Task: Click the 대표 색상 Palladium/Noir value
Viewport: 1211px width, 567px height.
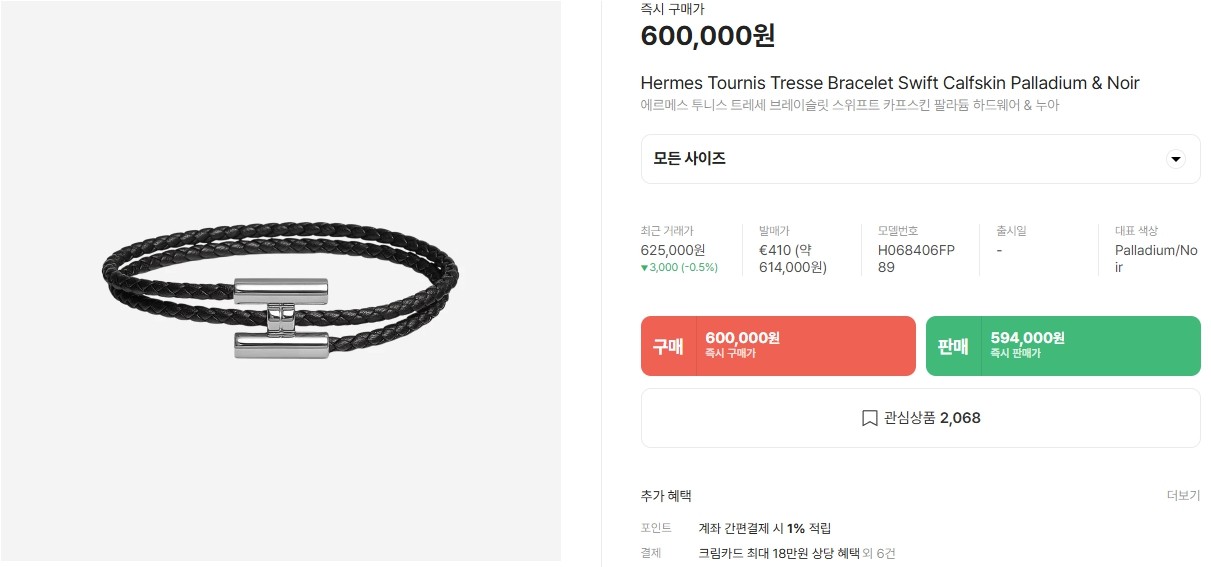Action: click(x=1156, y=259)
